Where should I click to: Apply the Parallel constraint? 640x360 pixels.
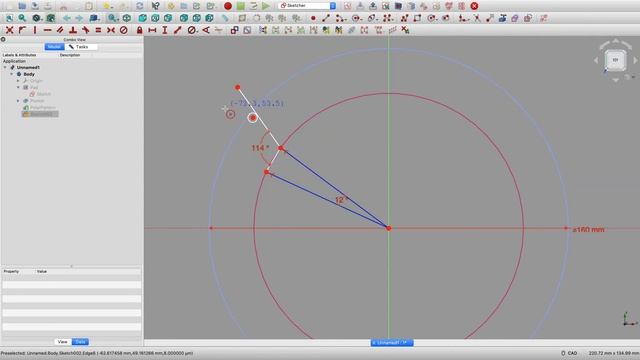60,30
